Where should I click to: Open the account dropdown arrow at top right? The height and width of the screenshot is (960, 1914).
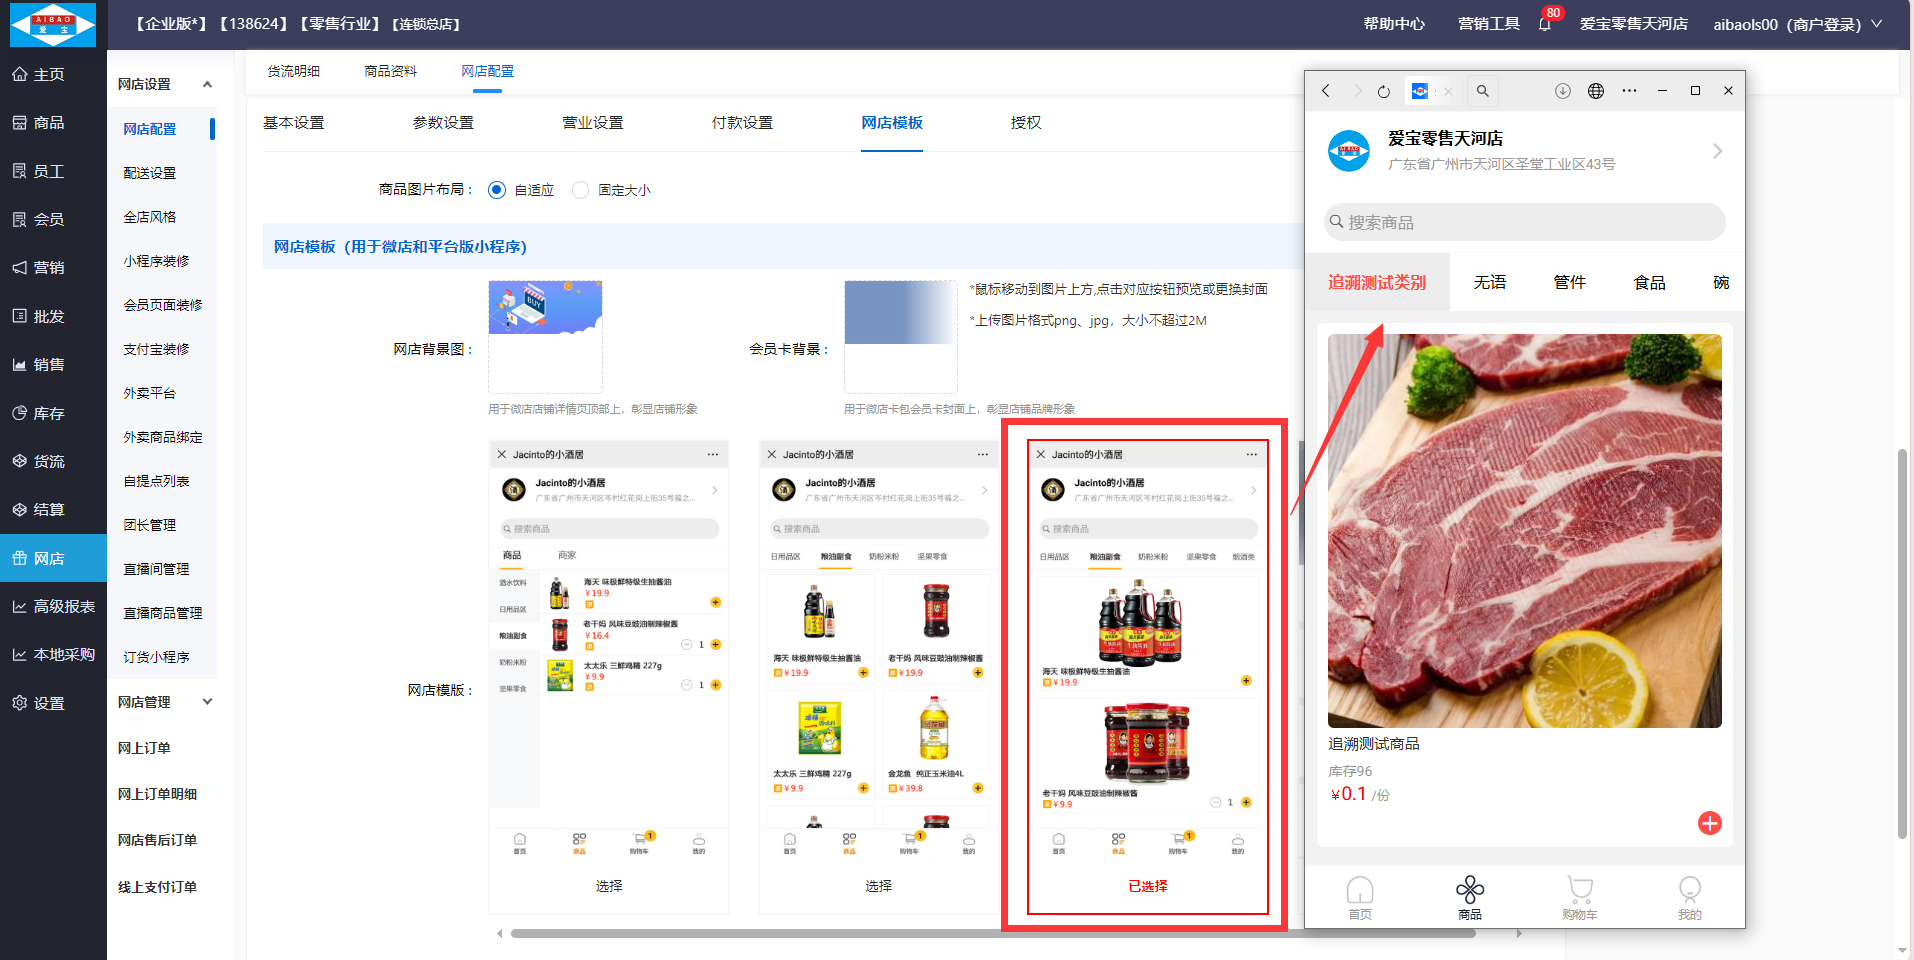(1877, 24)
